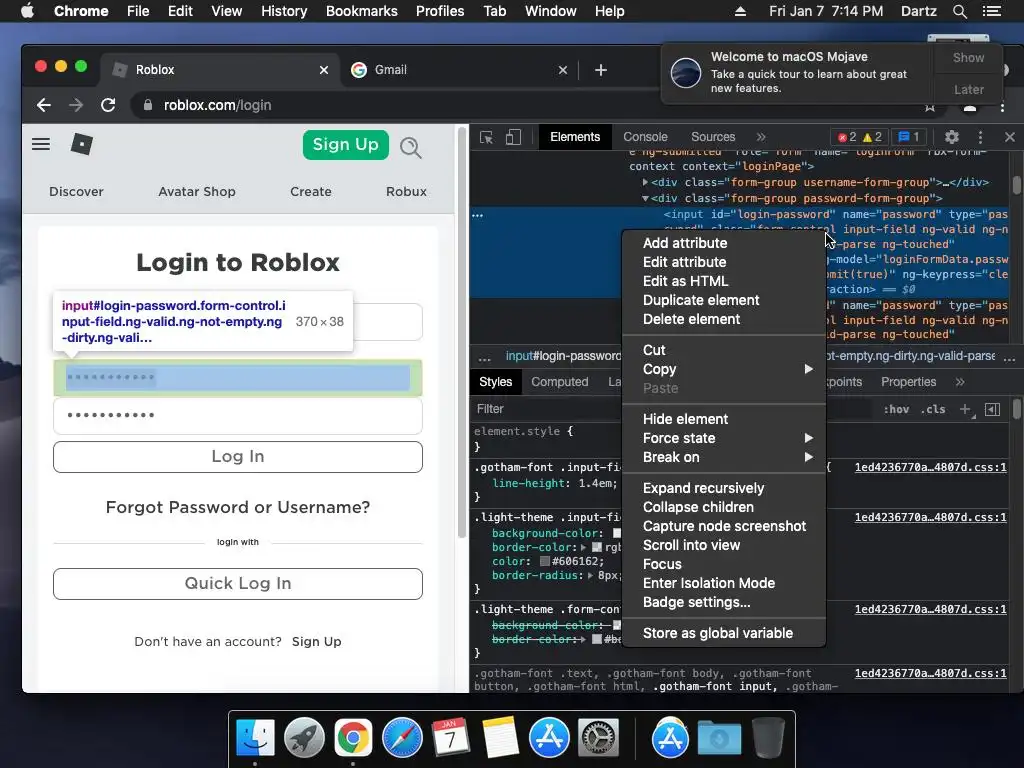
Task: Click Show on macOS Mojave notification
Action: pyautogui.click(x=968, y=57)
